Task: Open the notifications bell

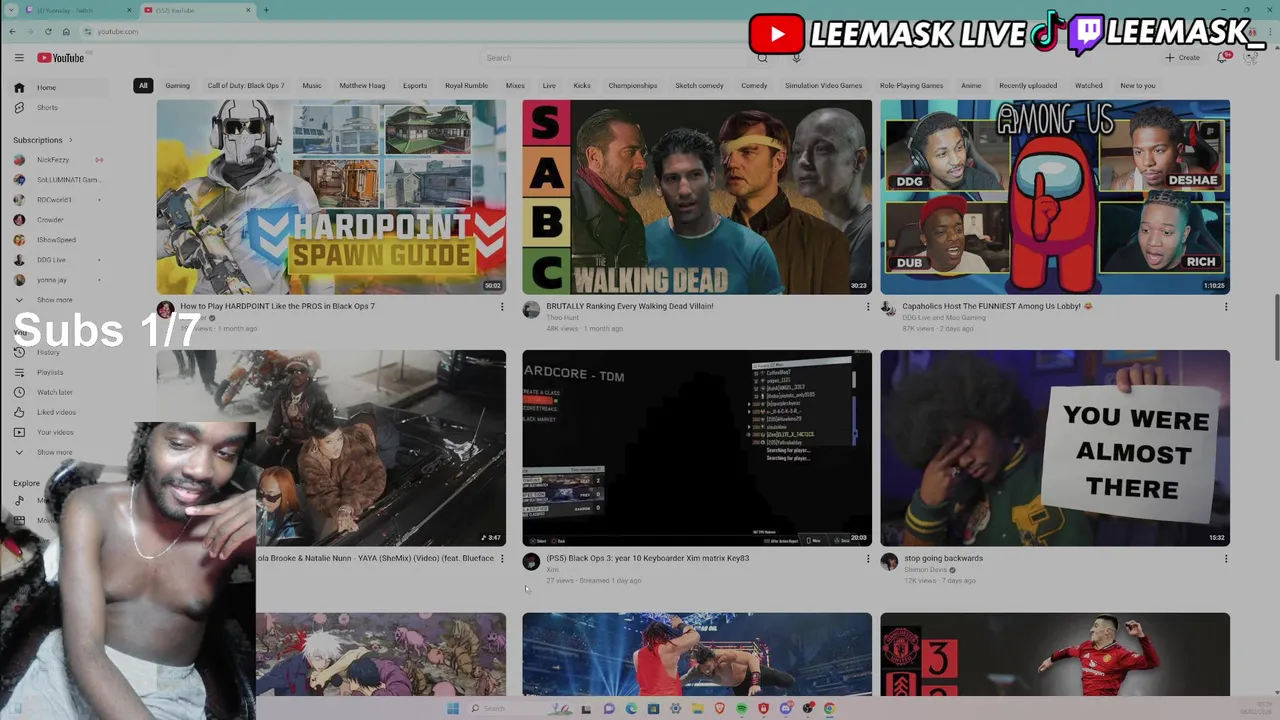Action: (x=1222, y=58)
